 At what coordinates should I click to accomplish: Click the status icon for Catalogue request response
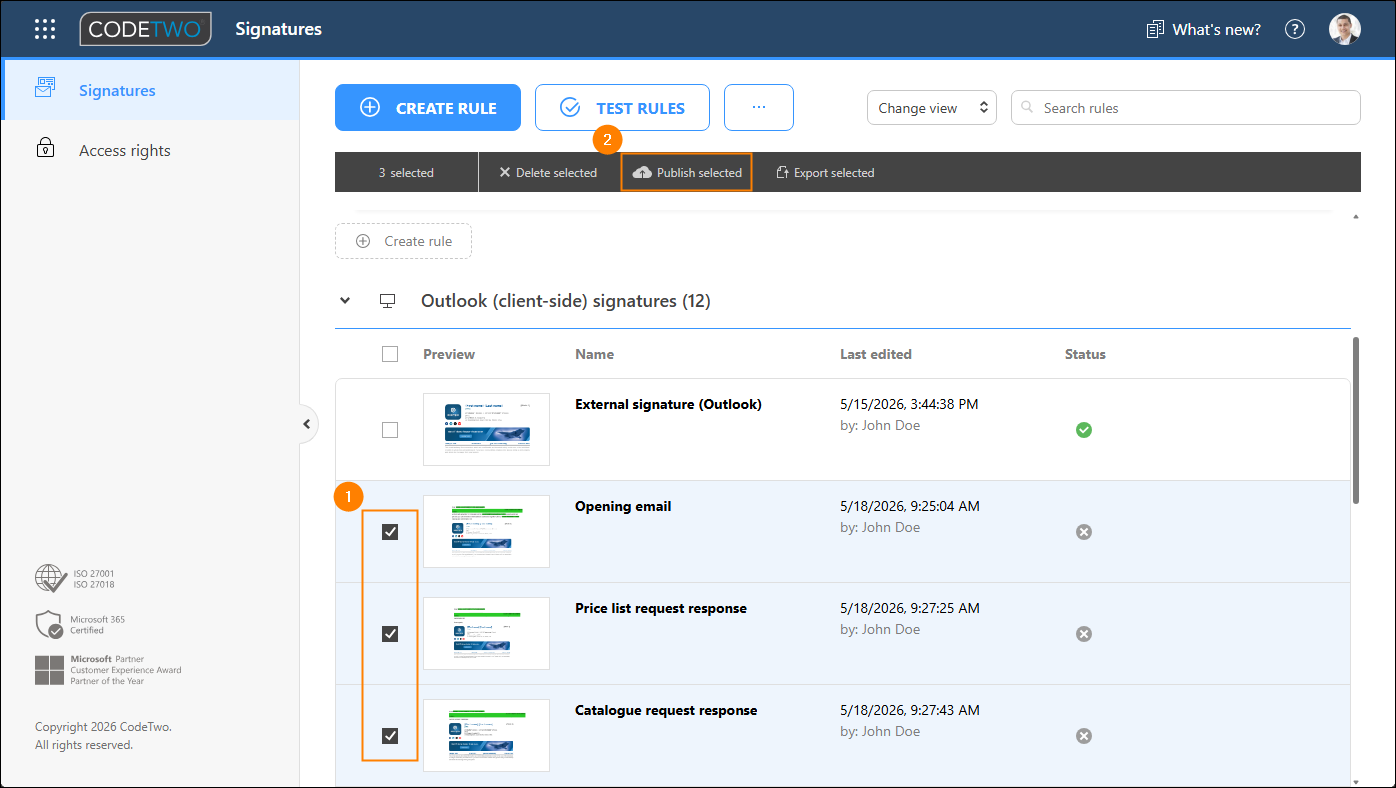pyautogui.click(x=1083, y=736)
